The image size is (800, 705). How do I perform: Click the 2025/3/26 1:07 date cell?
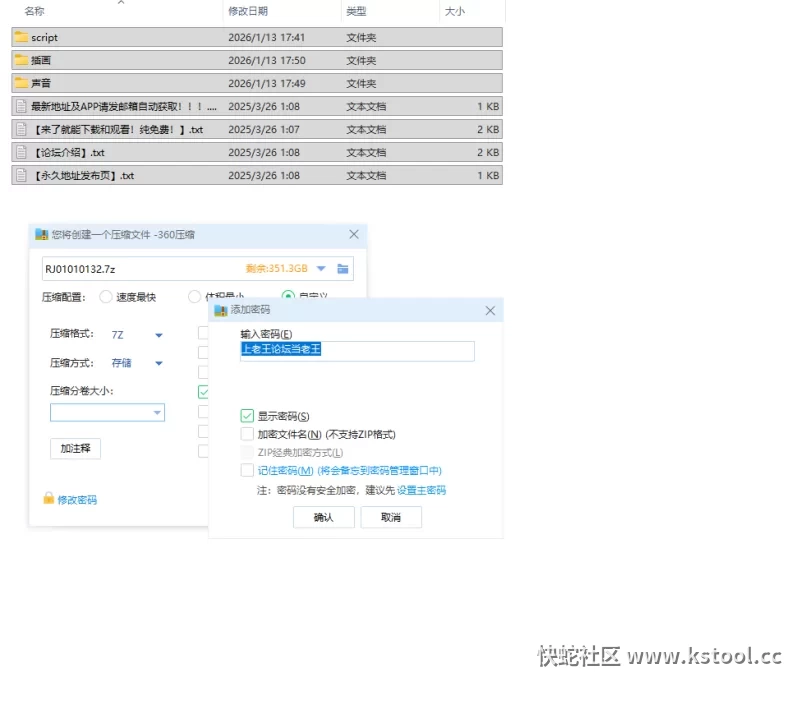(x=264, y=130)
